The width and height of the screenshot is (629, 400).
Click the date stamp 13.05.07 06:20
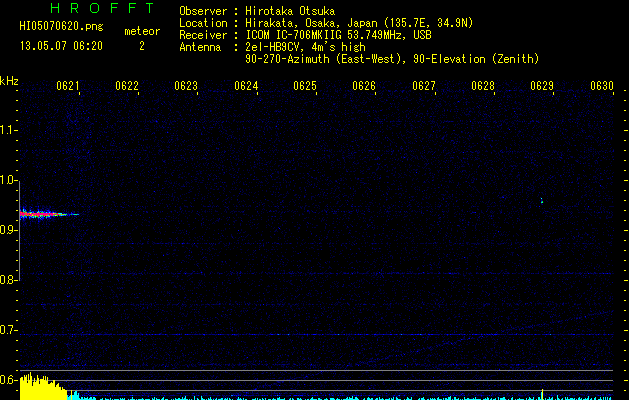pyautogui.click(x=61, y=46)
